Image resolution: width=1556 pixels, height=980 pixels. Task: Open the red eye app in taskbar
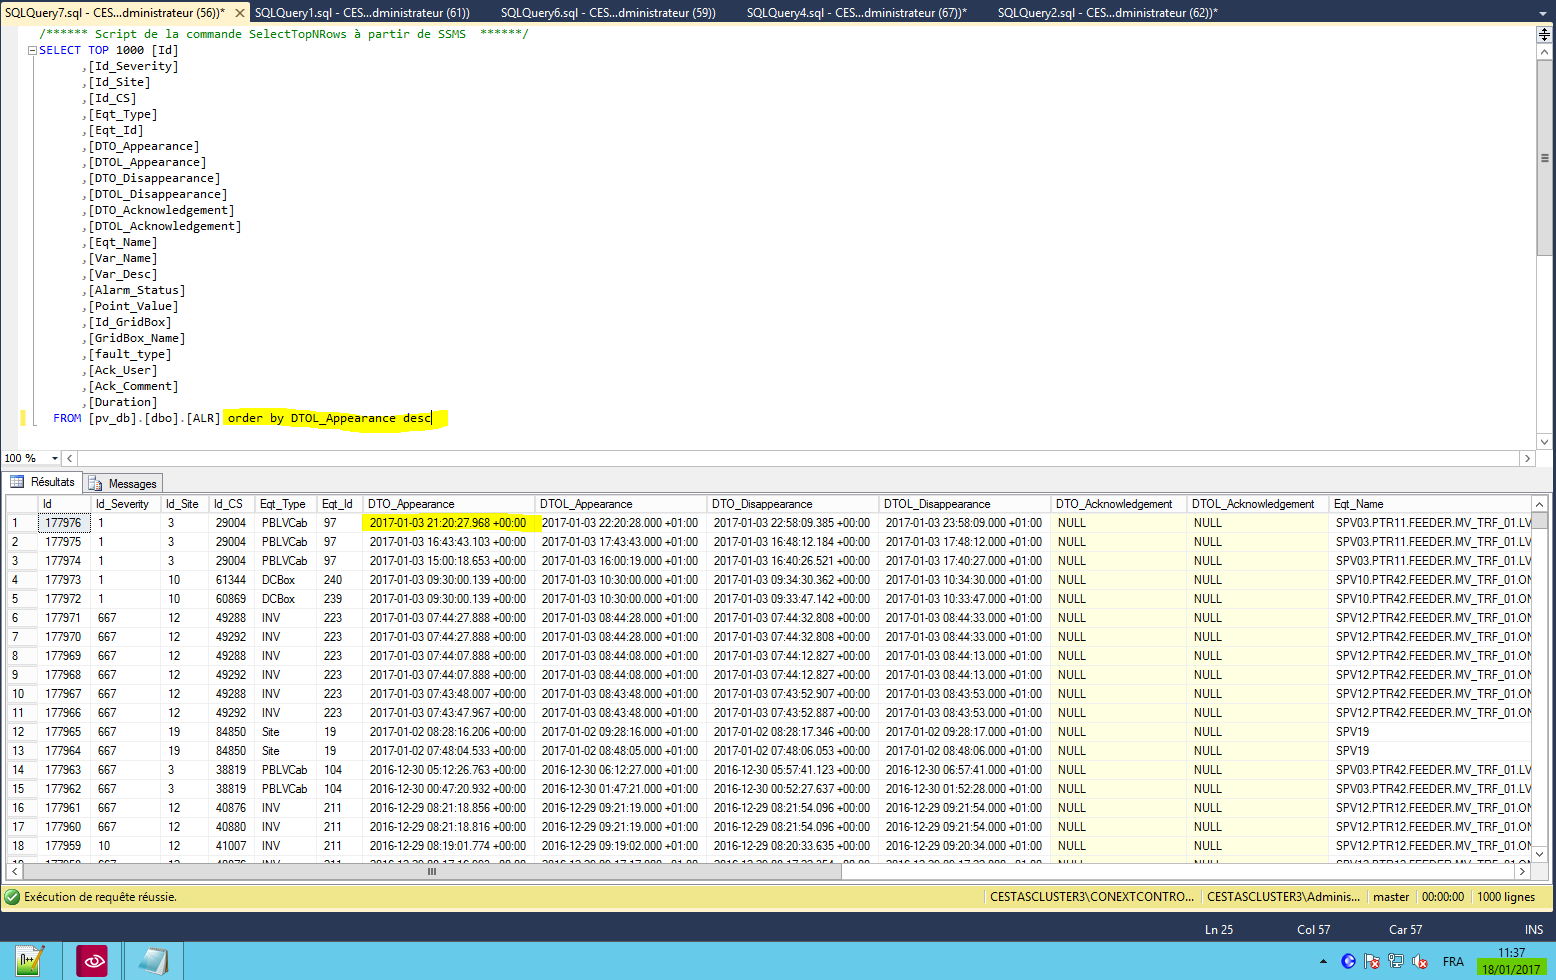tap(92, 961)
